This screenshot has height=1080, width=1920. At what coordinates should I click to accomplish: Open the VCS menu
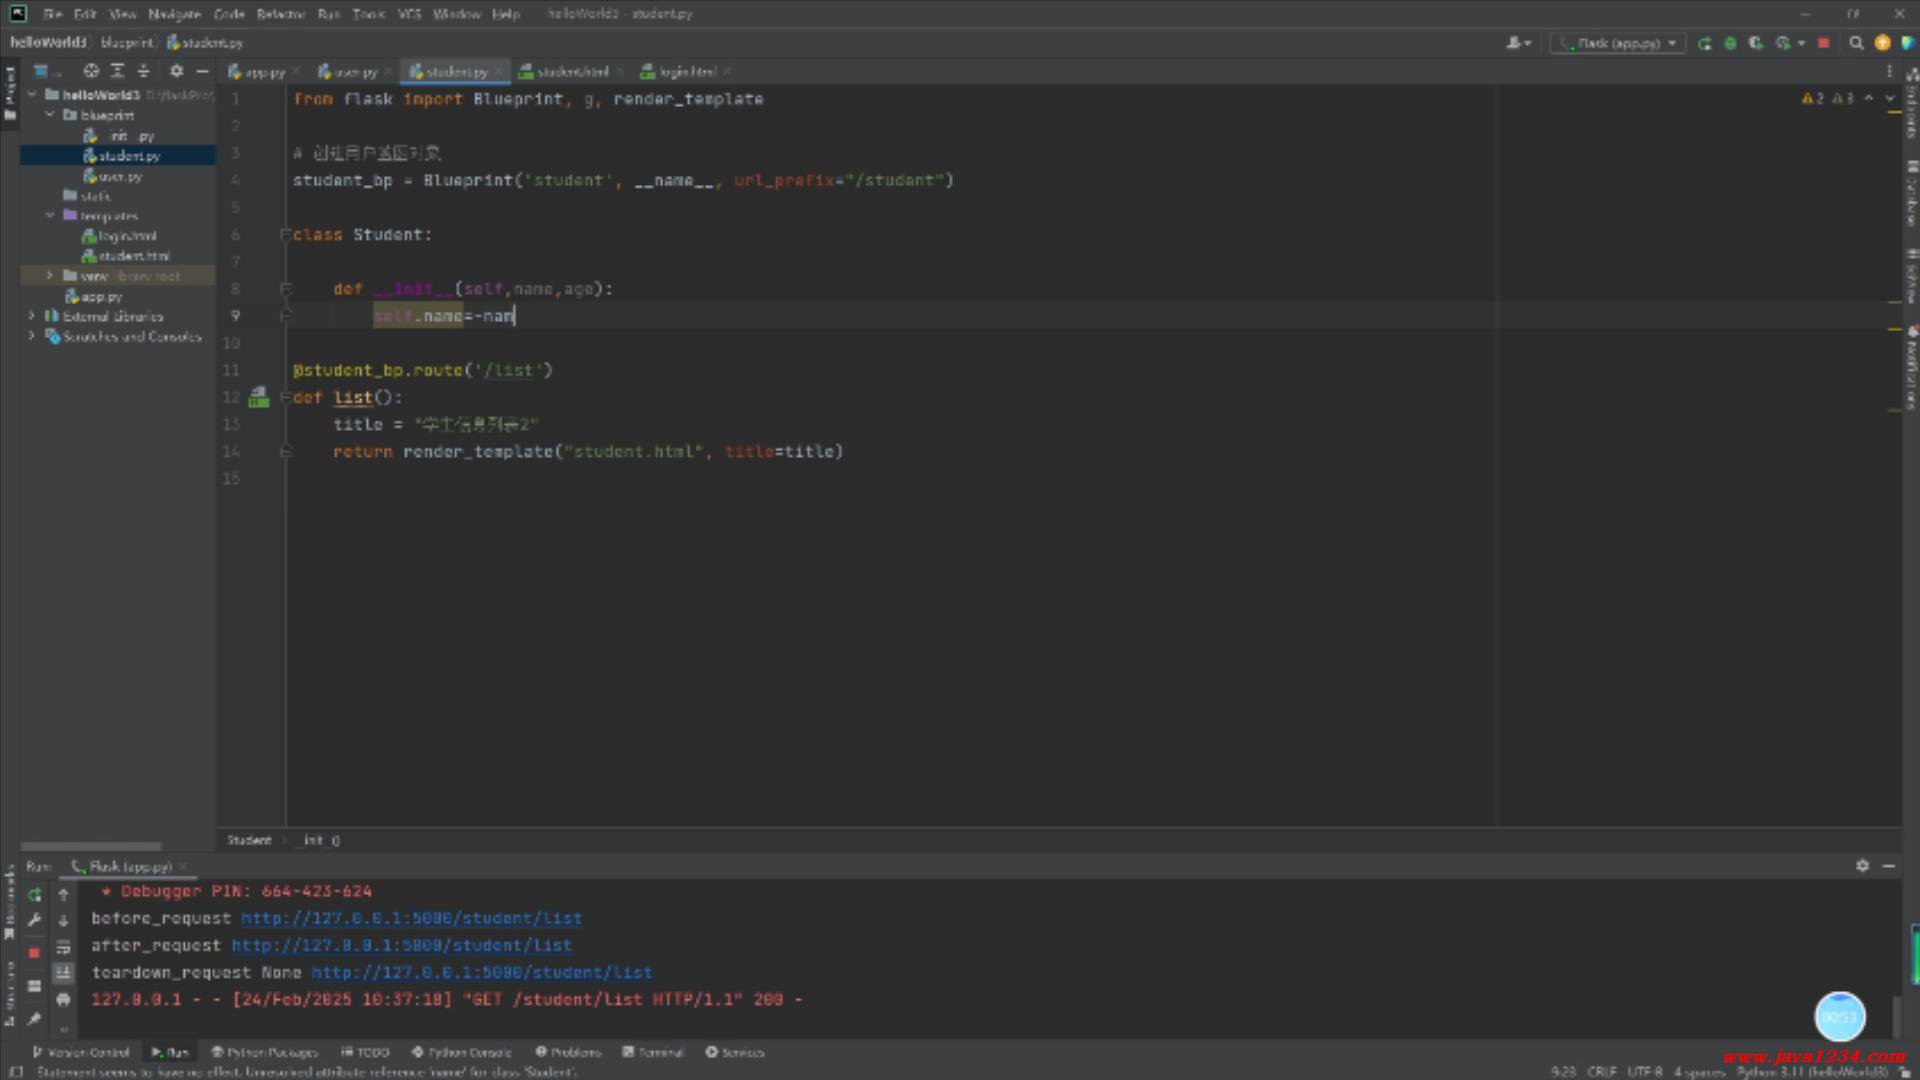tap(409, 14)
